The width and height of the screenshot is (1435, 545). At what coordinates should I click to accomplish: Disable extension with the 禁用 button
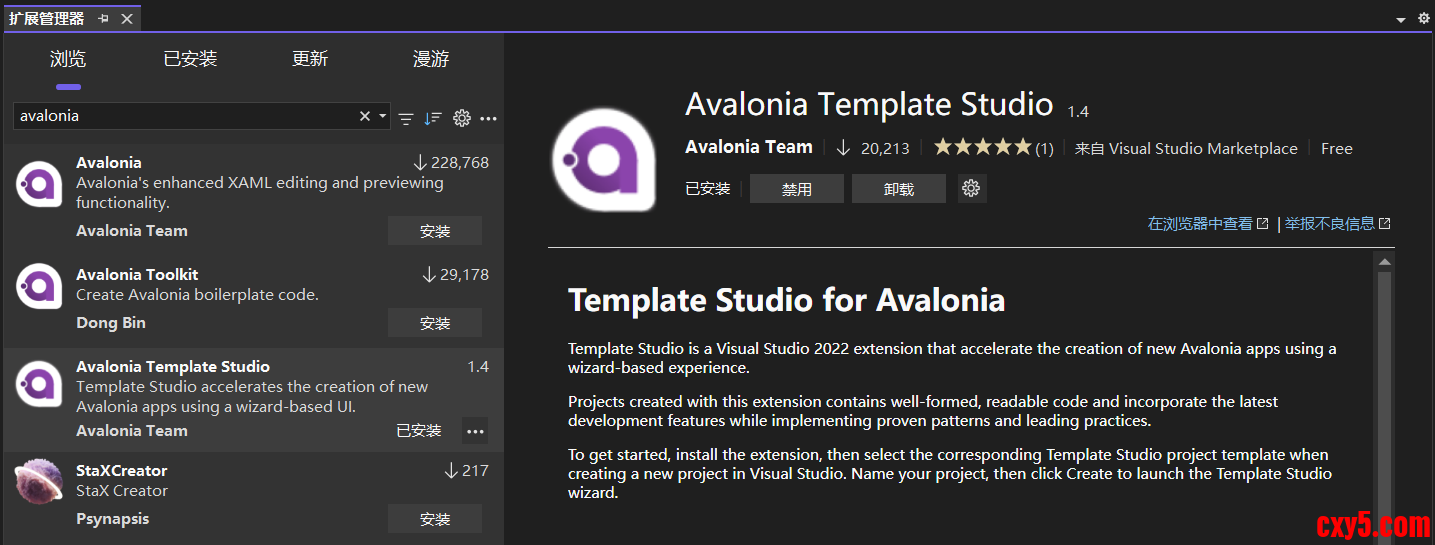click(x=797, y=189)
